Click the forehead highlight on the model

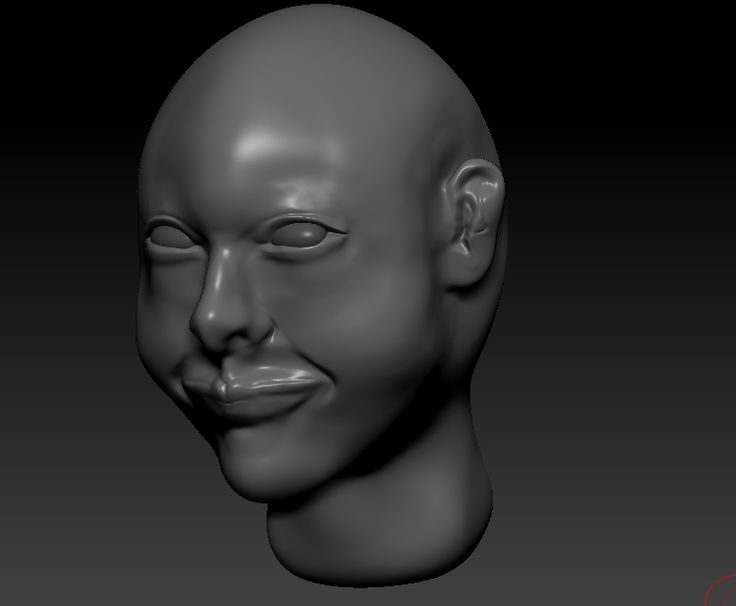[263, 146]
